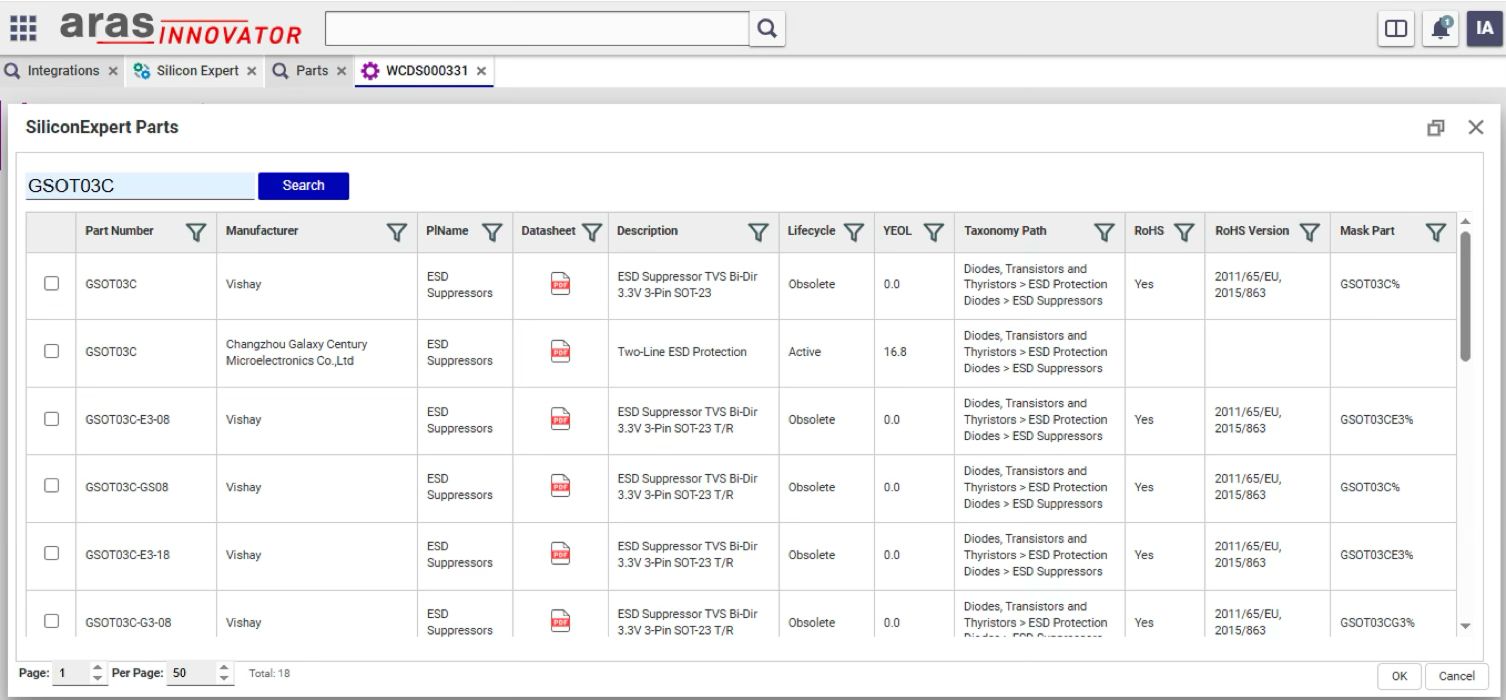Open the datasheet PDF for GSOT03C-E3-08
The image size is (1506, 700).
click(561, 420)
